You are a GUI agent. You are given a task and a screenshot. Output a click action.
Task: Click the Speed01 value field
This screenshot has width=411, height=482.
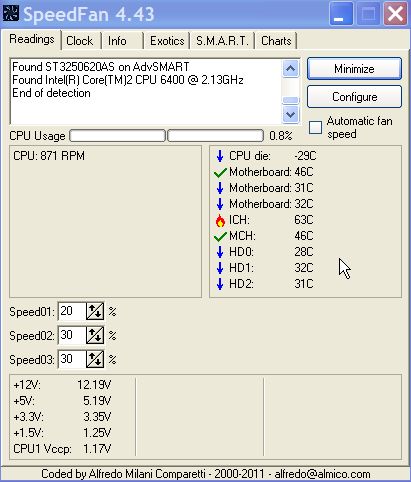72,311
